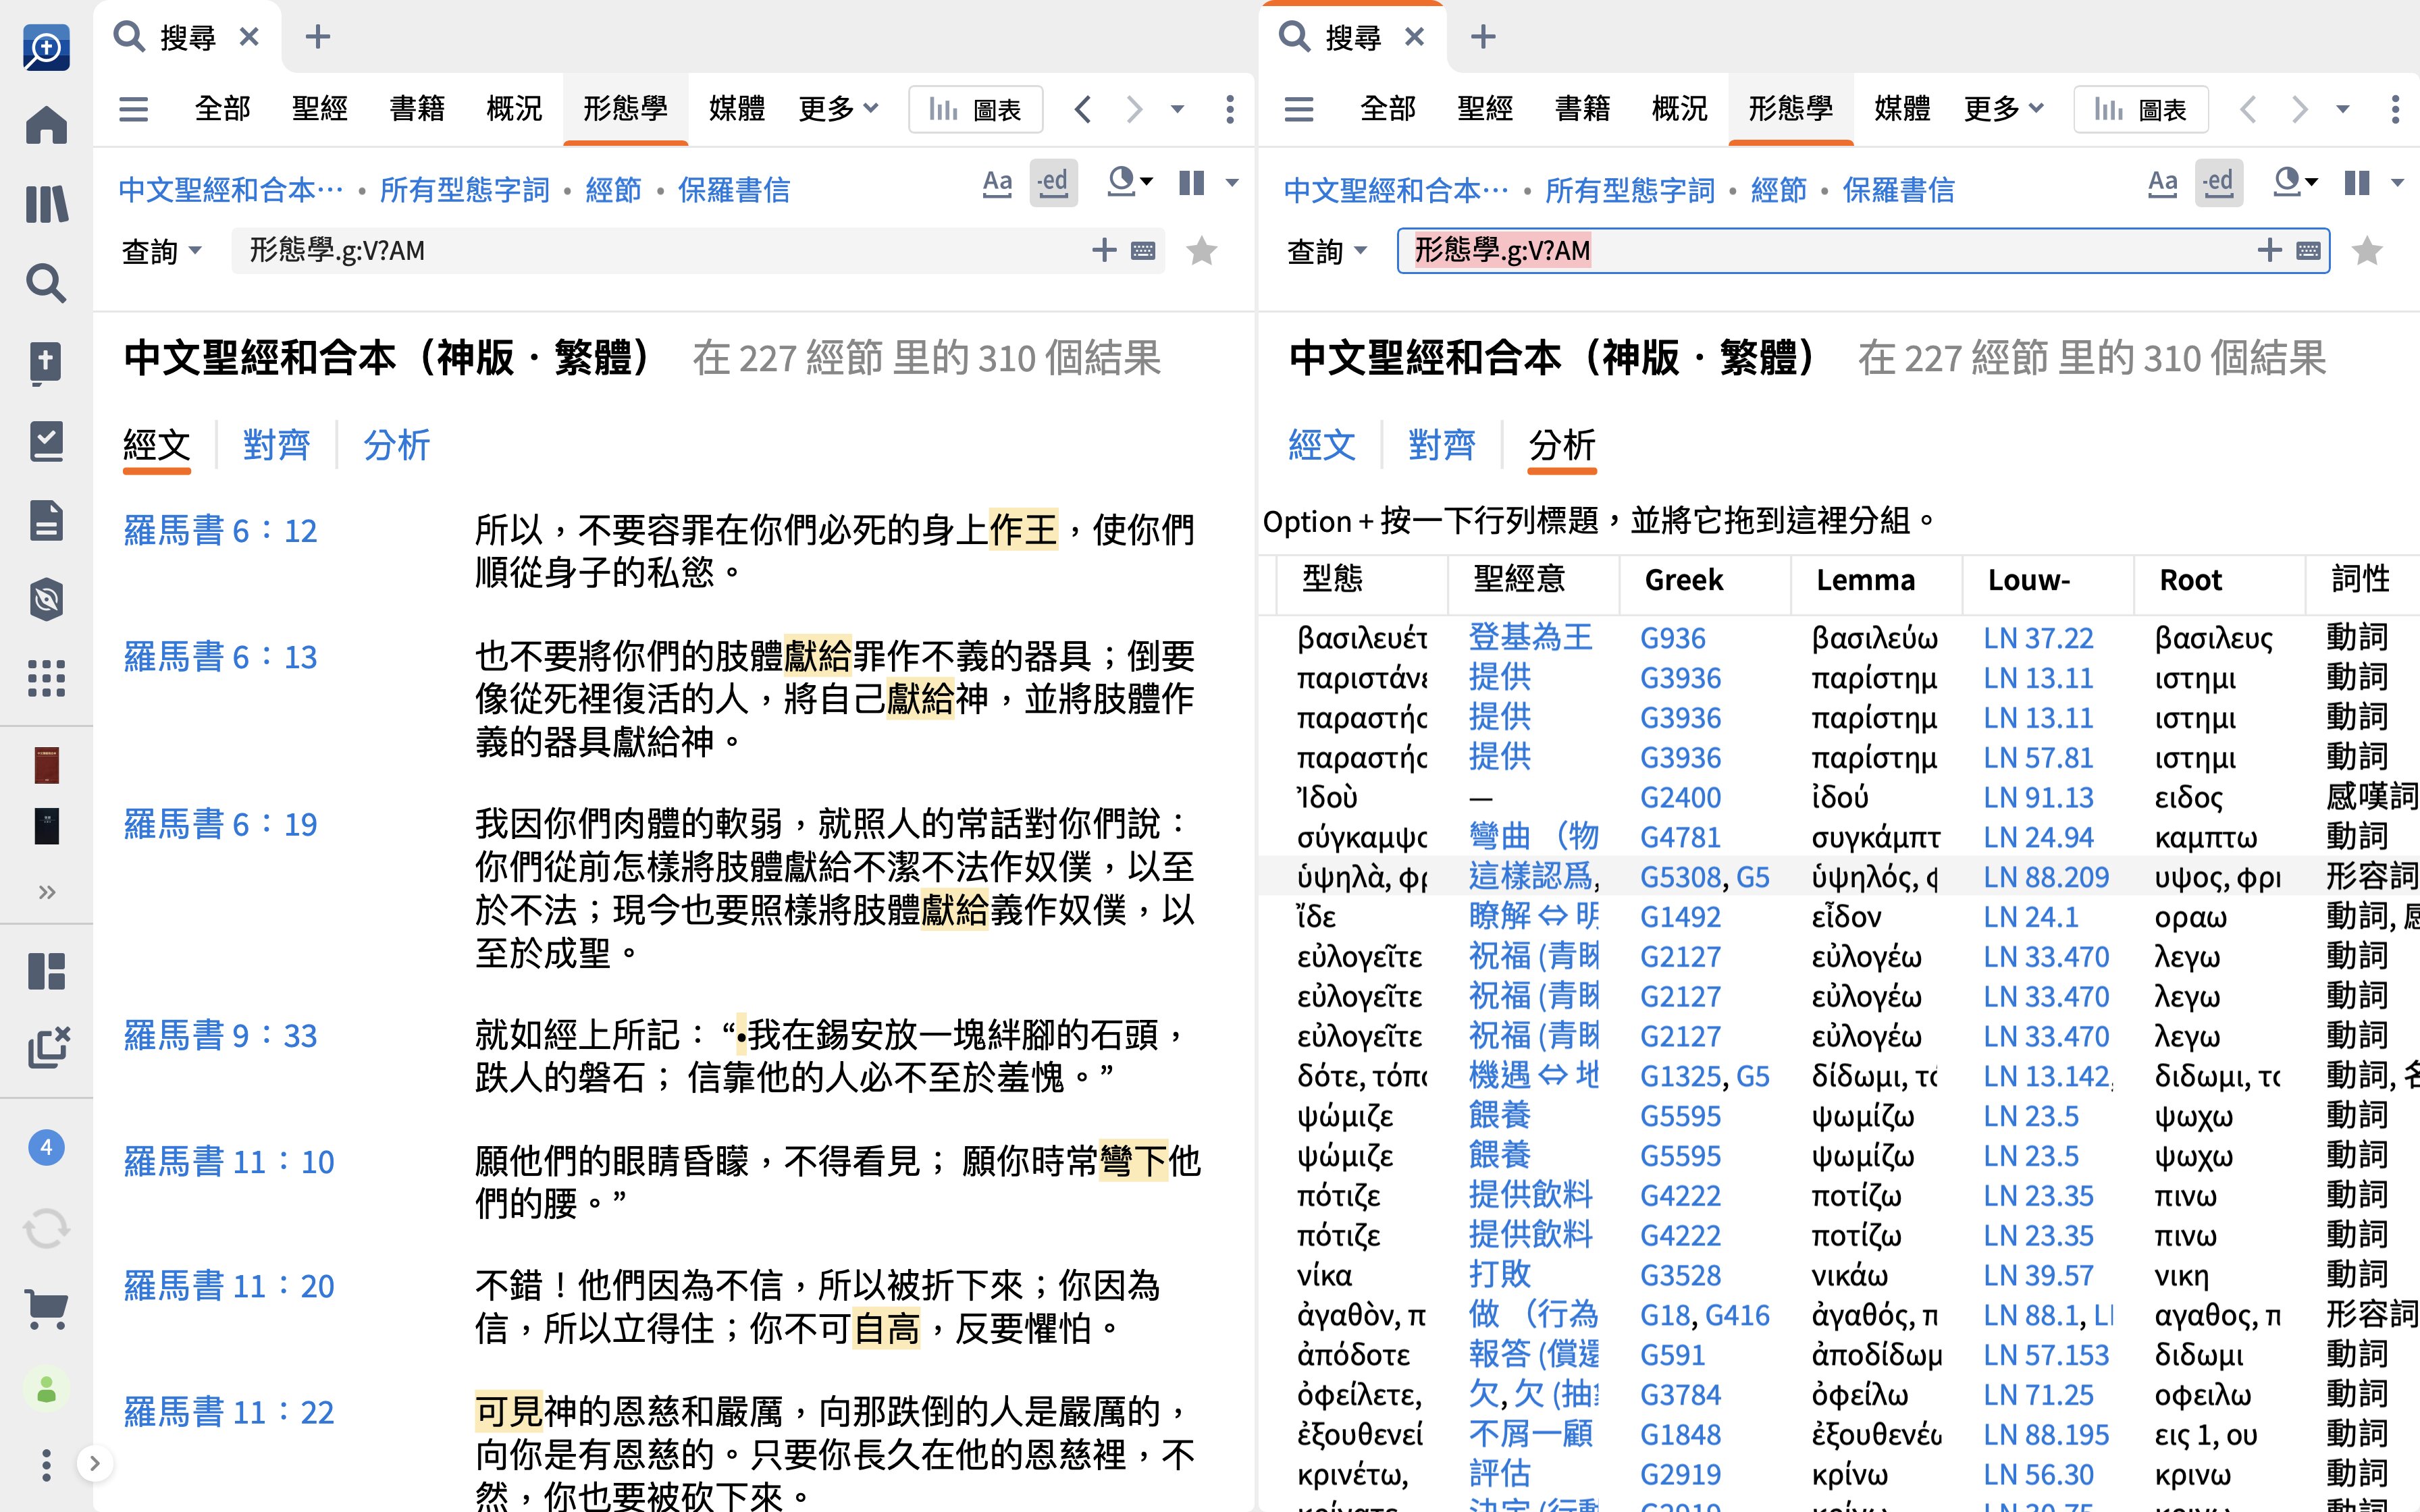
Task: Click the sync refresh icon
Action: (46, 1228)
